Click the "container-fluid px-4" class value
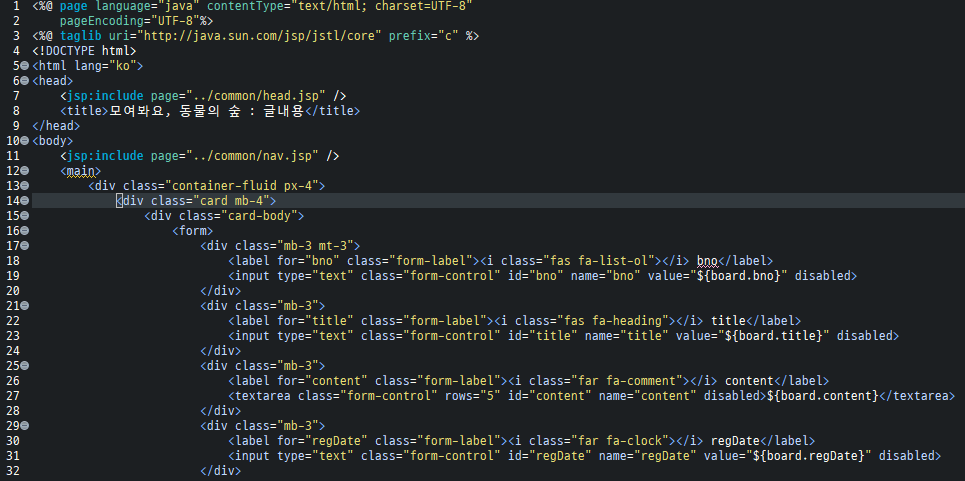Viewport: 965px width, 481px height. pos(242,186)
